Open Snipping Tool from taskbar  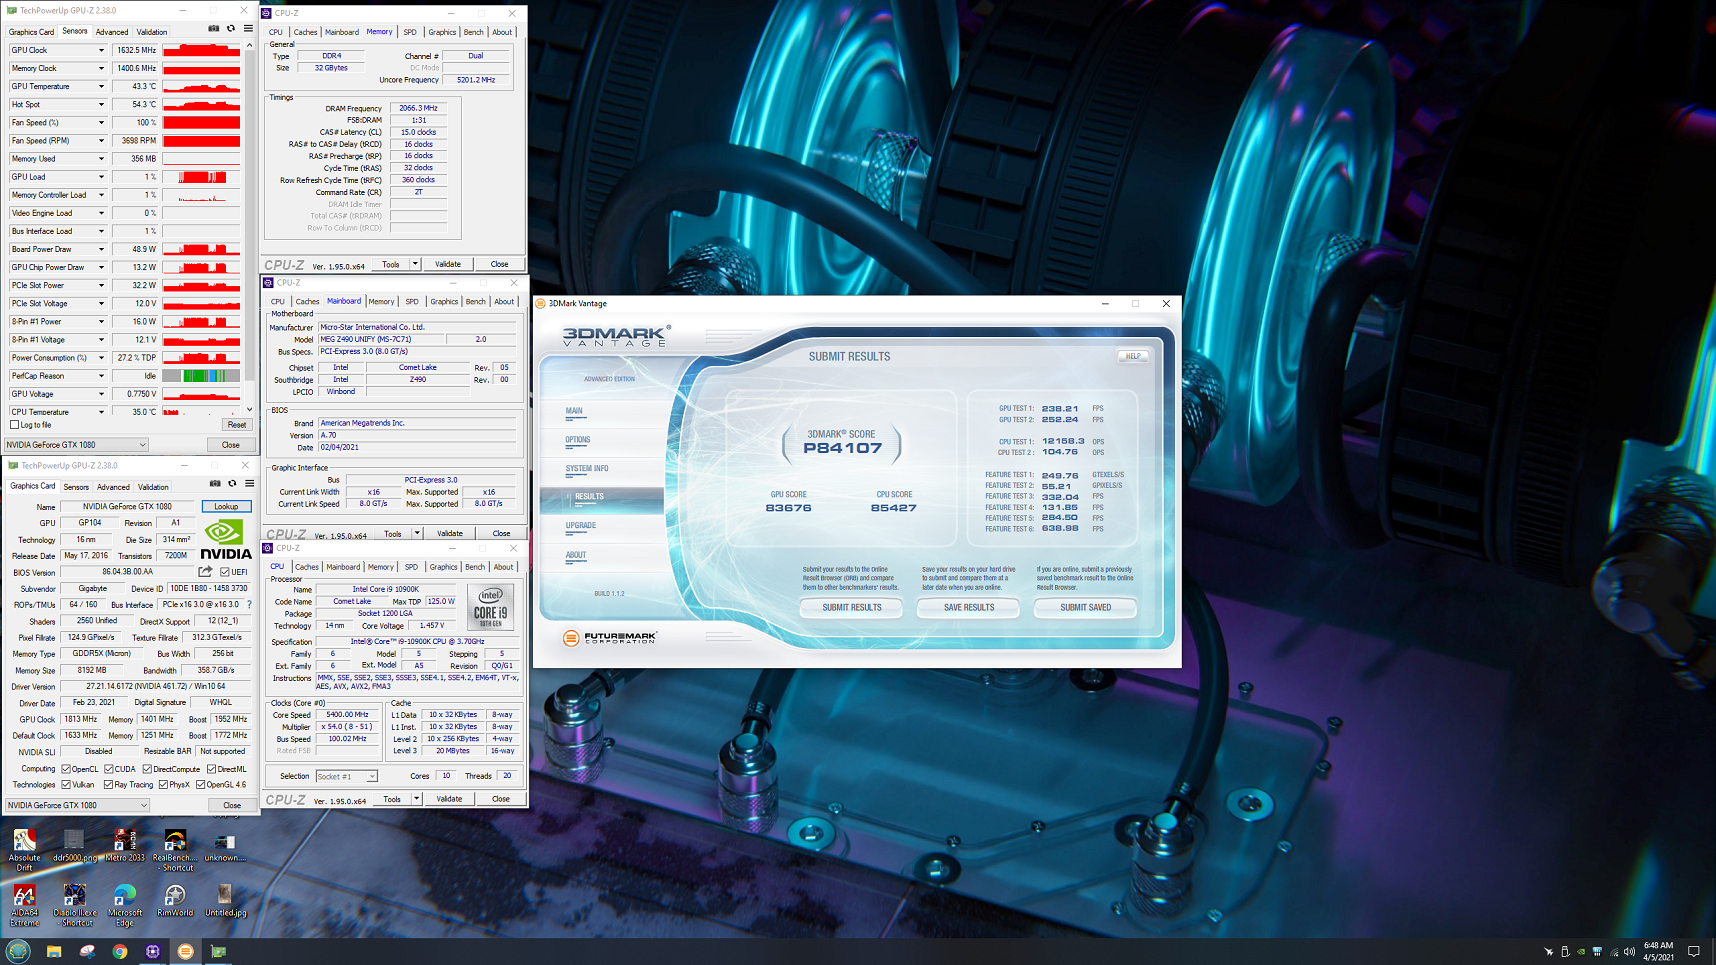tap(87, 951)
